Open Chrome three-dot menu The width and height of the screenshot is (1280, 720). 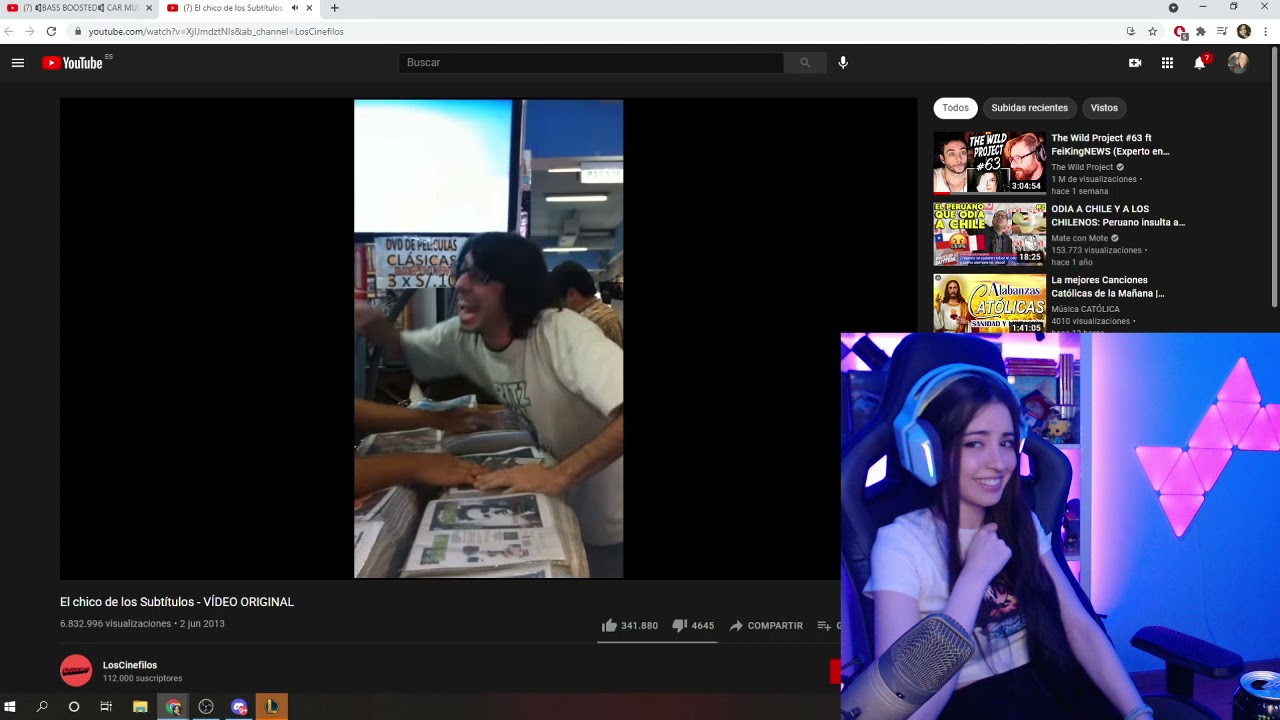pyautogui.click(x=1266, y=32)
